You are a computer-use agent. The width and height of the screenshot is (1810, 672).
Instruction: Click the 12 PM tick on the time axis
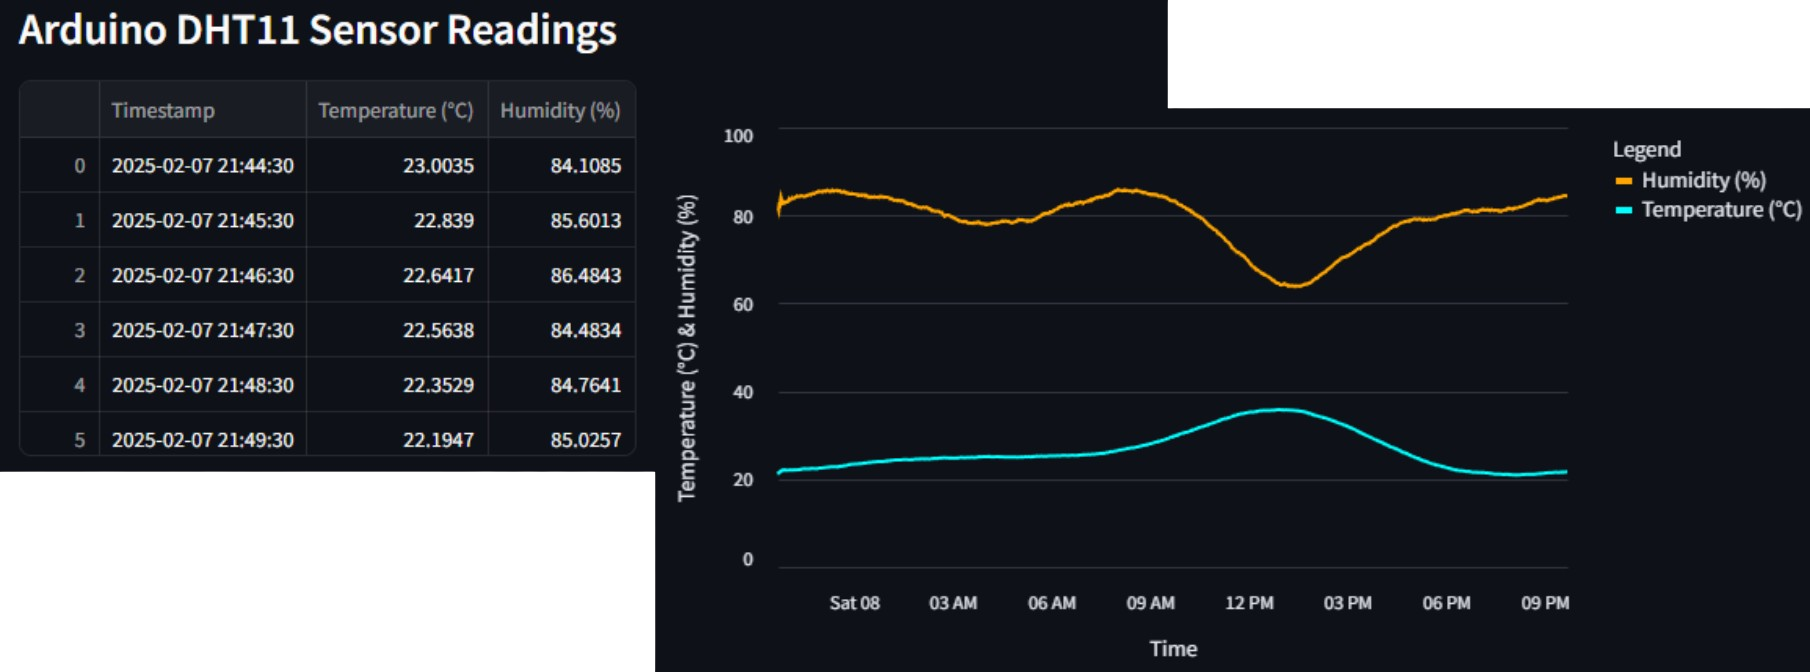[1249, 603]
